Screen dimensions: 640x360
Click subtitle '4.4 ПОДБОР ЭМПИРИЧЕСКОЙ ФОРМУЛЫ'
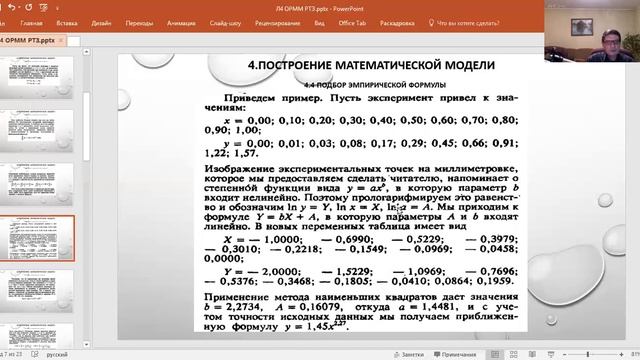[375, 85]
